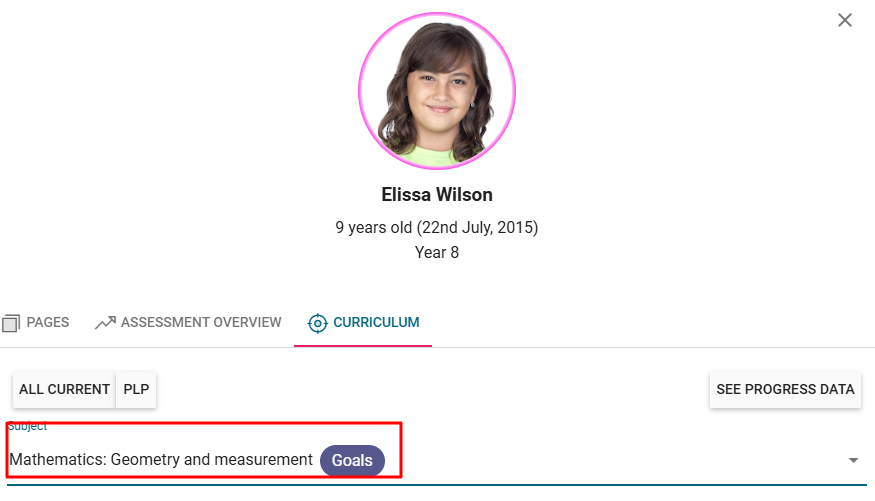Select the Curriculum tab label
Viewport: 875px width, 501px height.
point(376,323)
